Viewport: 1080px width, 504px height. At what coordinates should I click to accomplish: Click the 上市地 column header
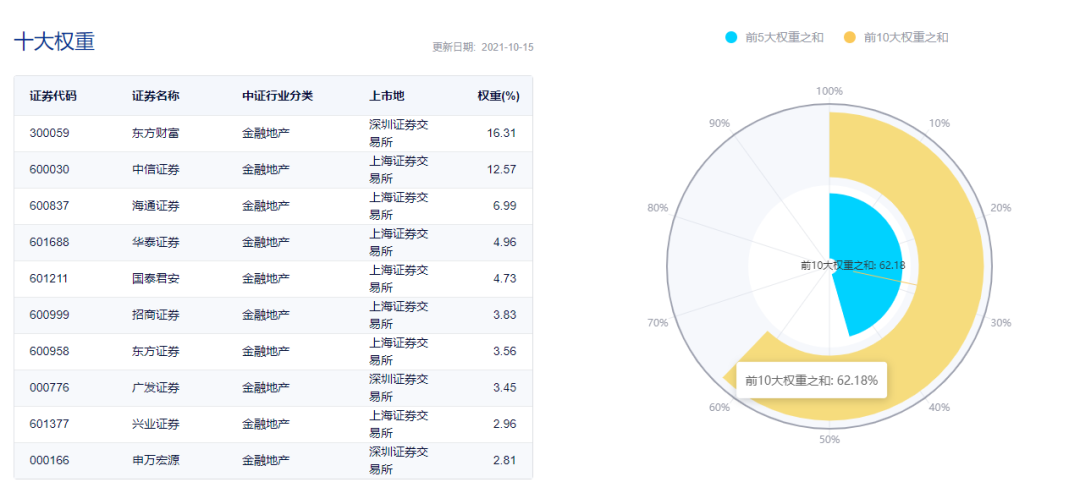(387, 96)
